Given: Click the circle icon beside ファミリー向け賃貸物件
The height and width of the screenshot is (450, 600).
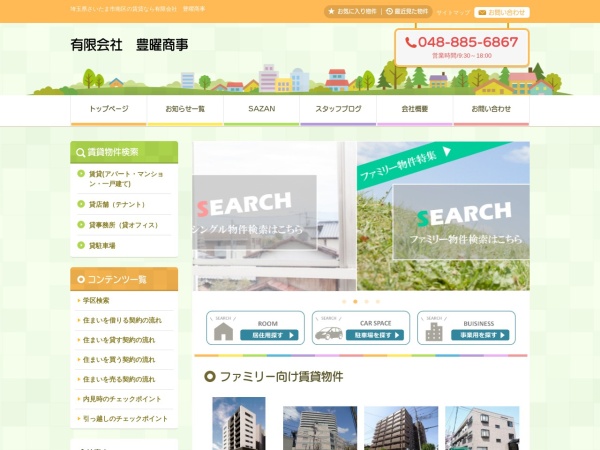Looking at the screenshot, I should point(210,377).
